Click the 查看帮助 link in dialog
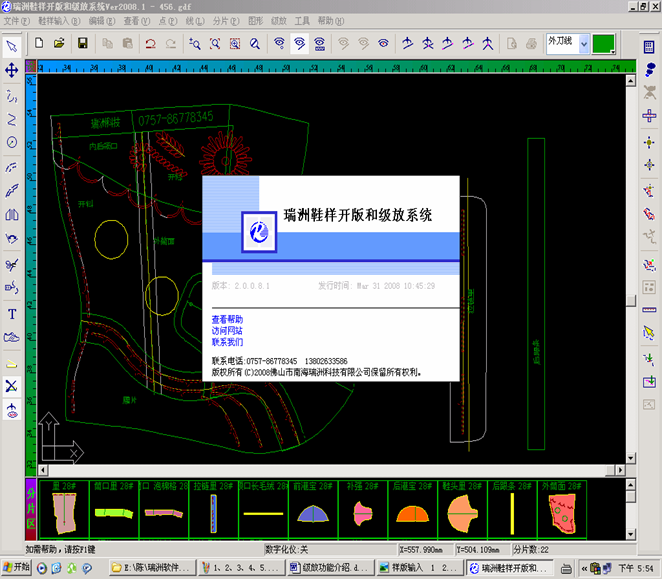 (227, 319)
